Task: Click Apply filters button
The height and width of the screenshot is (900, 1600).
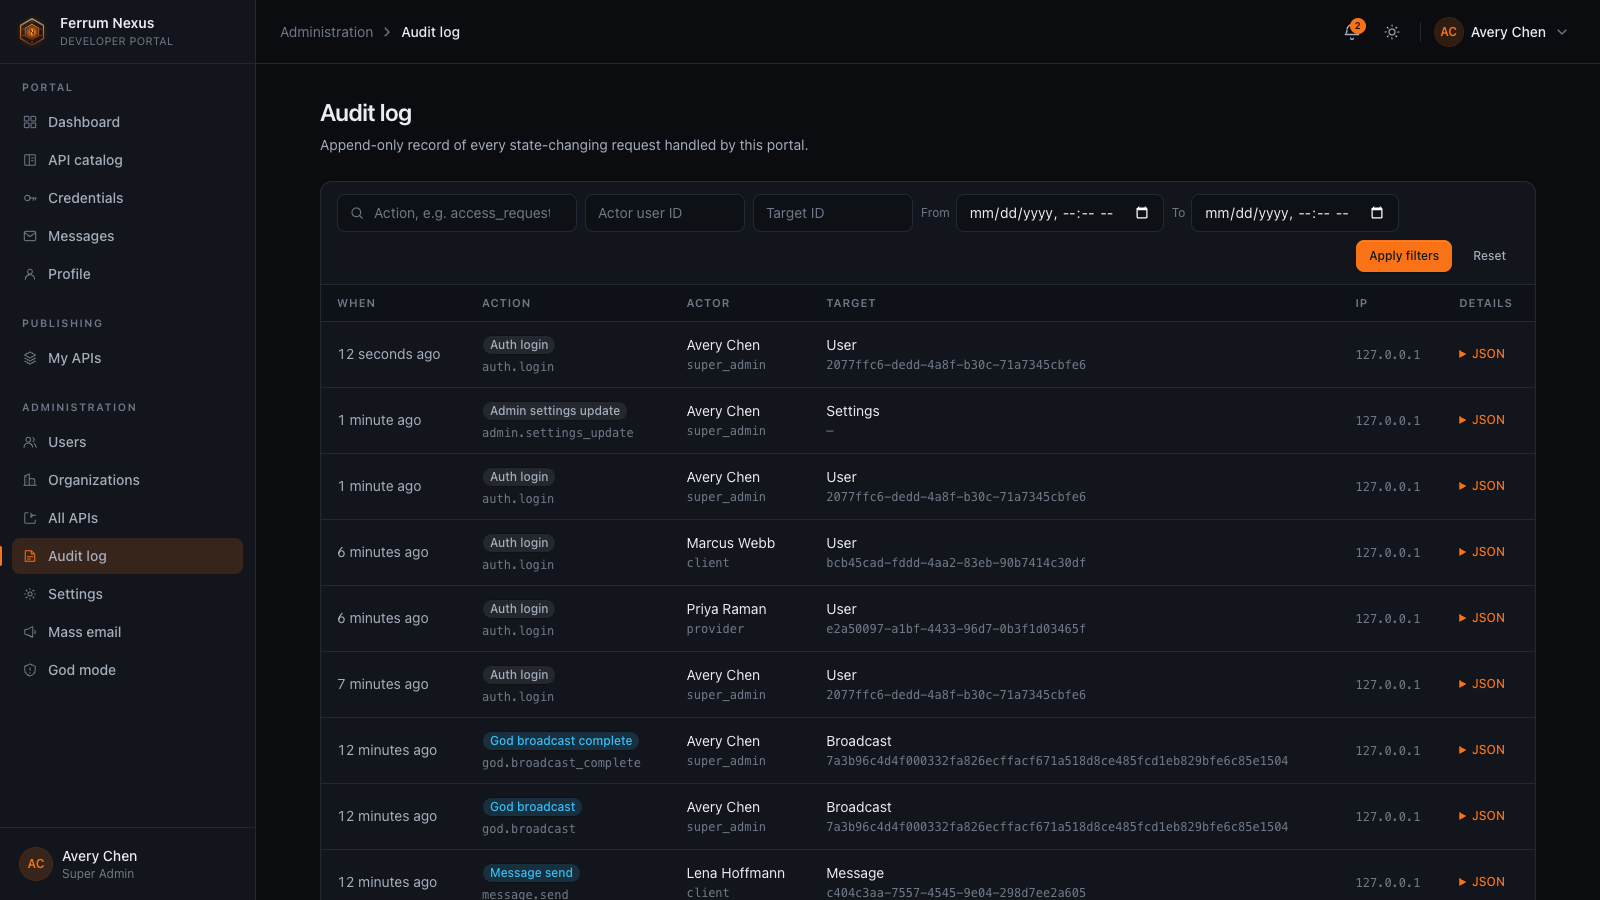Action: (1403, 256)
